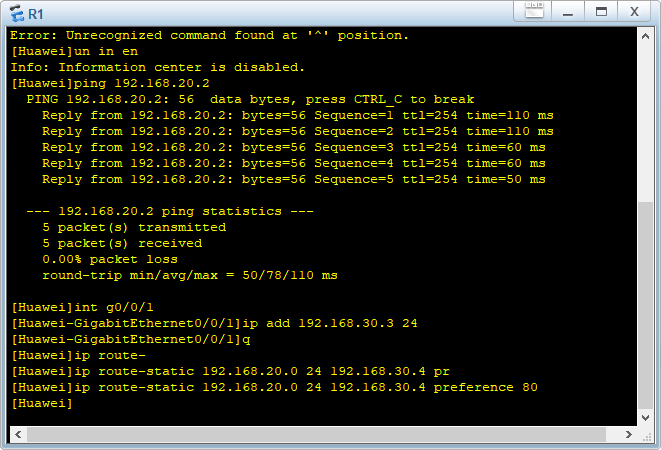Click the ping statistics header line
Image resolution: width=661 pixels, height=450 pixels.
coord(170,211)
